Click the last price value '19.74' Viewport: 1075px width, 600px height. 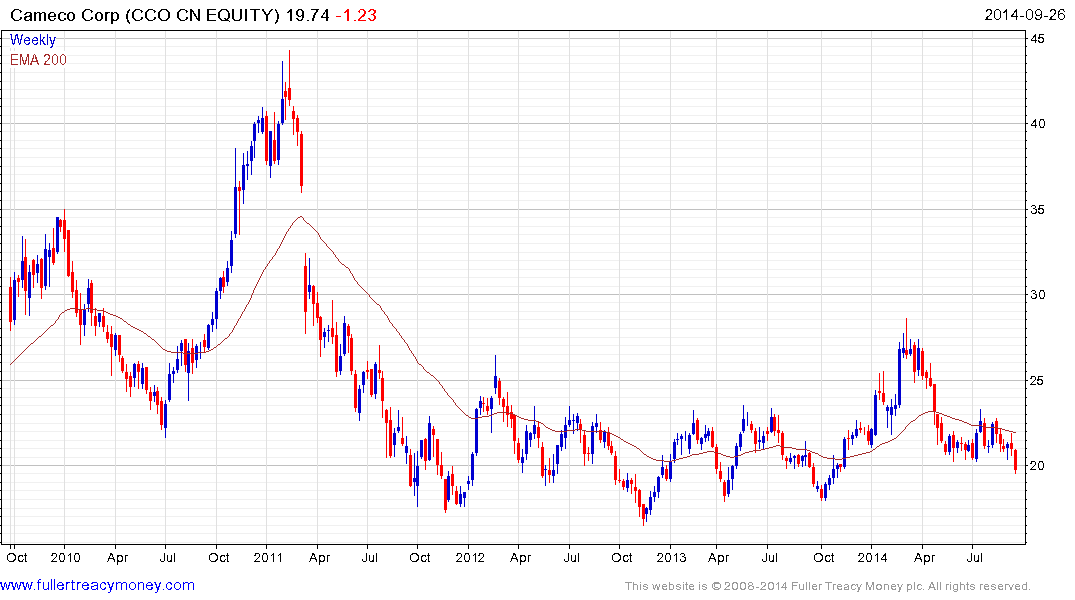pos(308,15)
